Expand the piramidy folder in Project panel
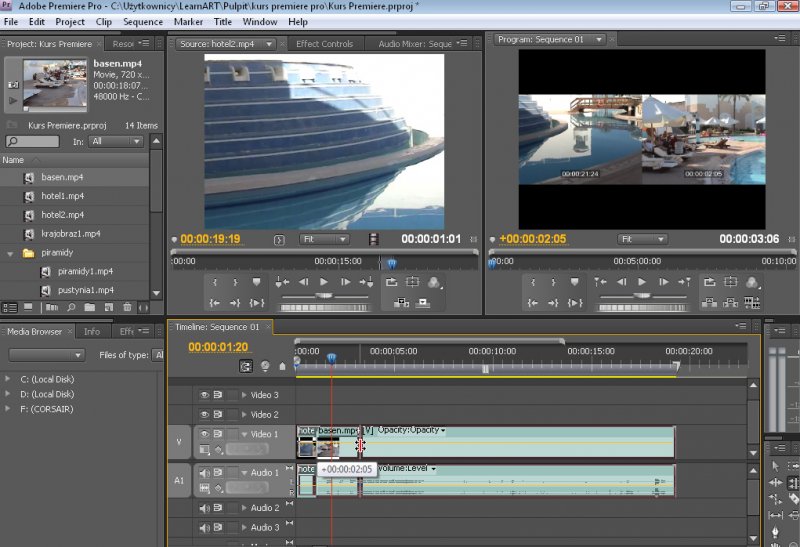 tap(11, 253)
